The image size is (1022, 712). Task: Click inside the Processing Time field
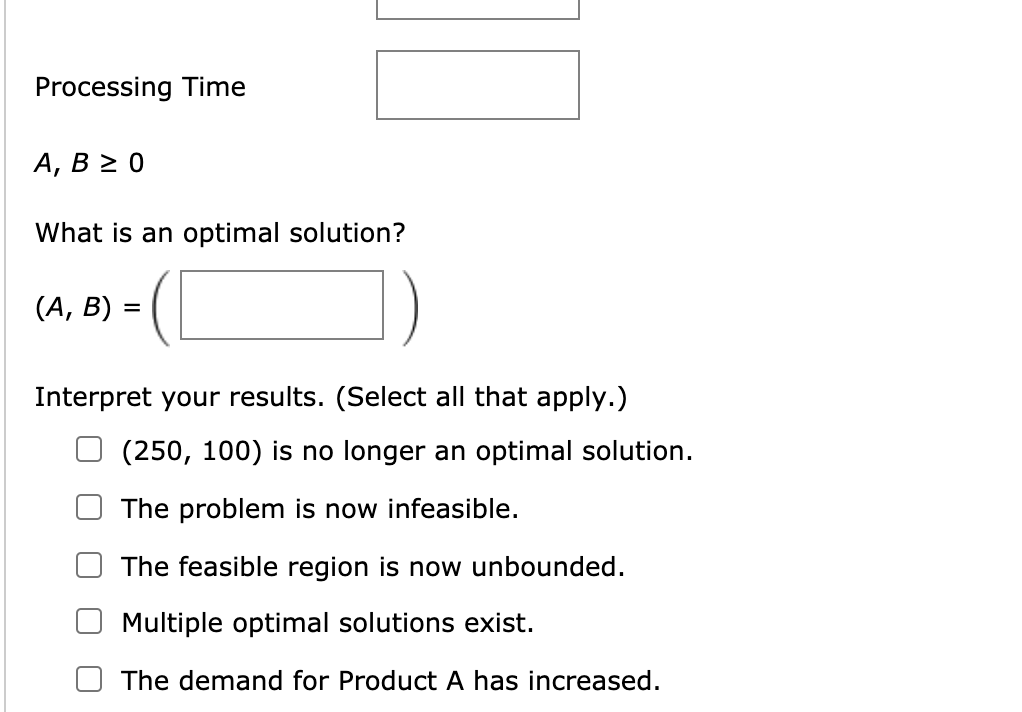[477, 84]
